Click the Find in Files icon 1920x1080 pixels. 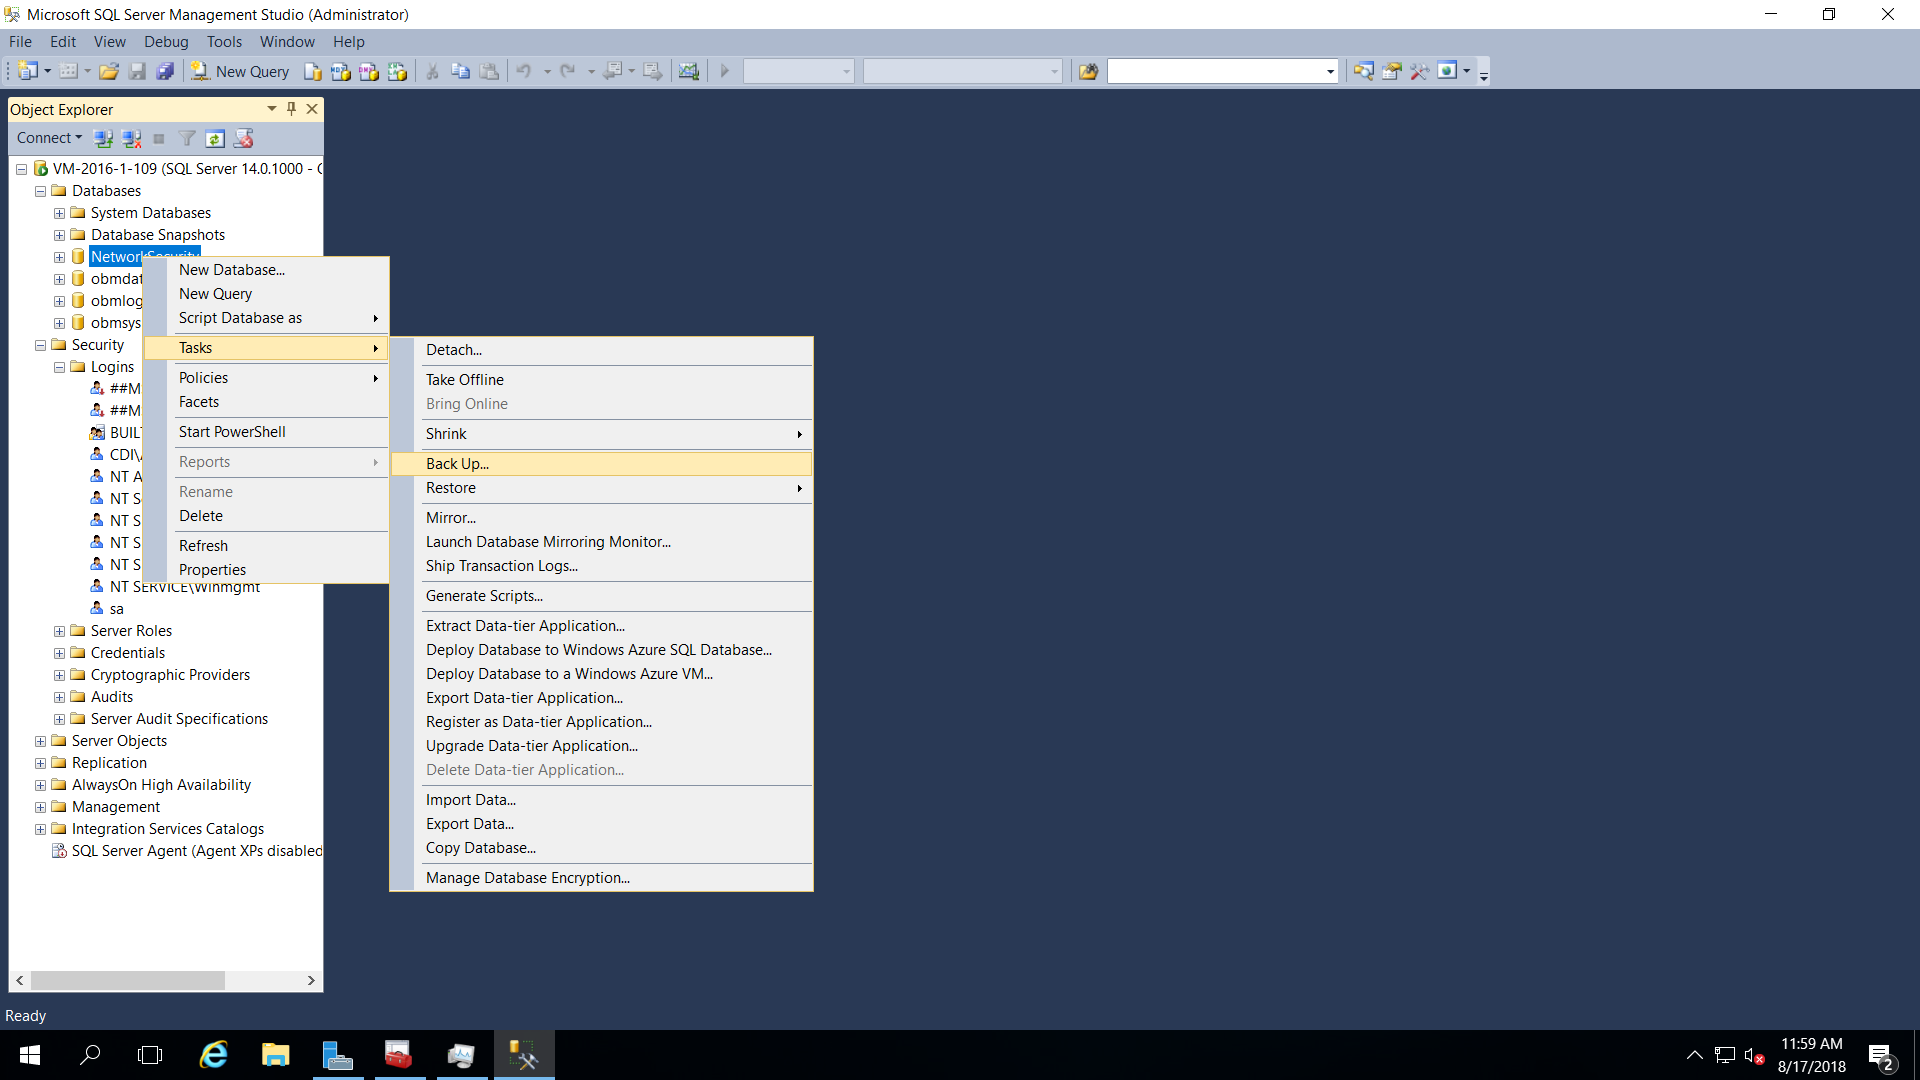pyautogui.click(x=1089, y=71)
